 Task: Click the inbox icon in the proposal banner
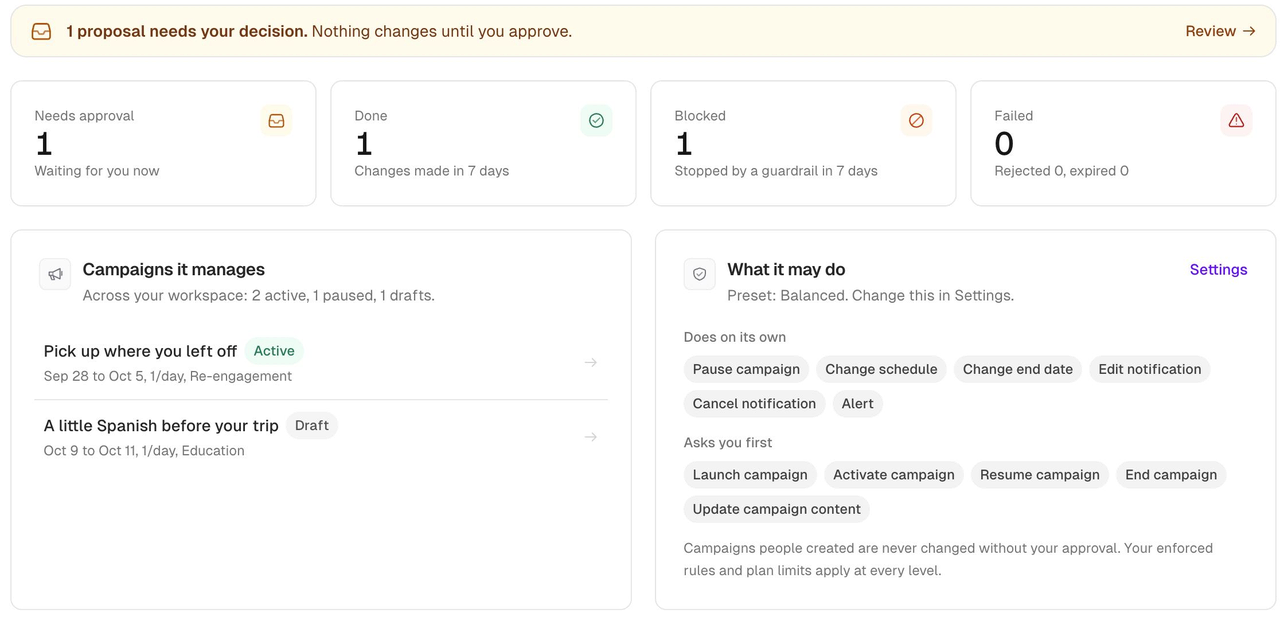(x=41, y=31)
